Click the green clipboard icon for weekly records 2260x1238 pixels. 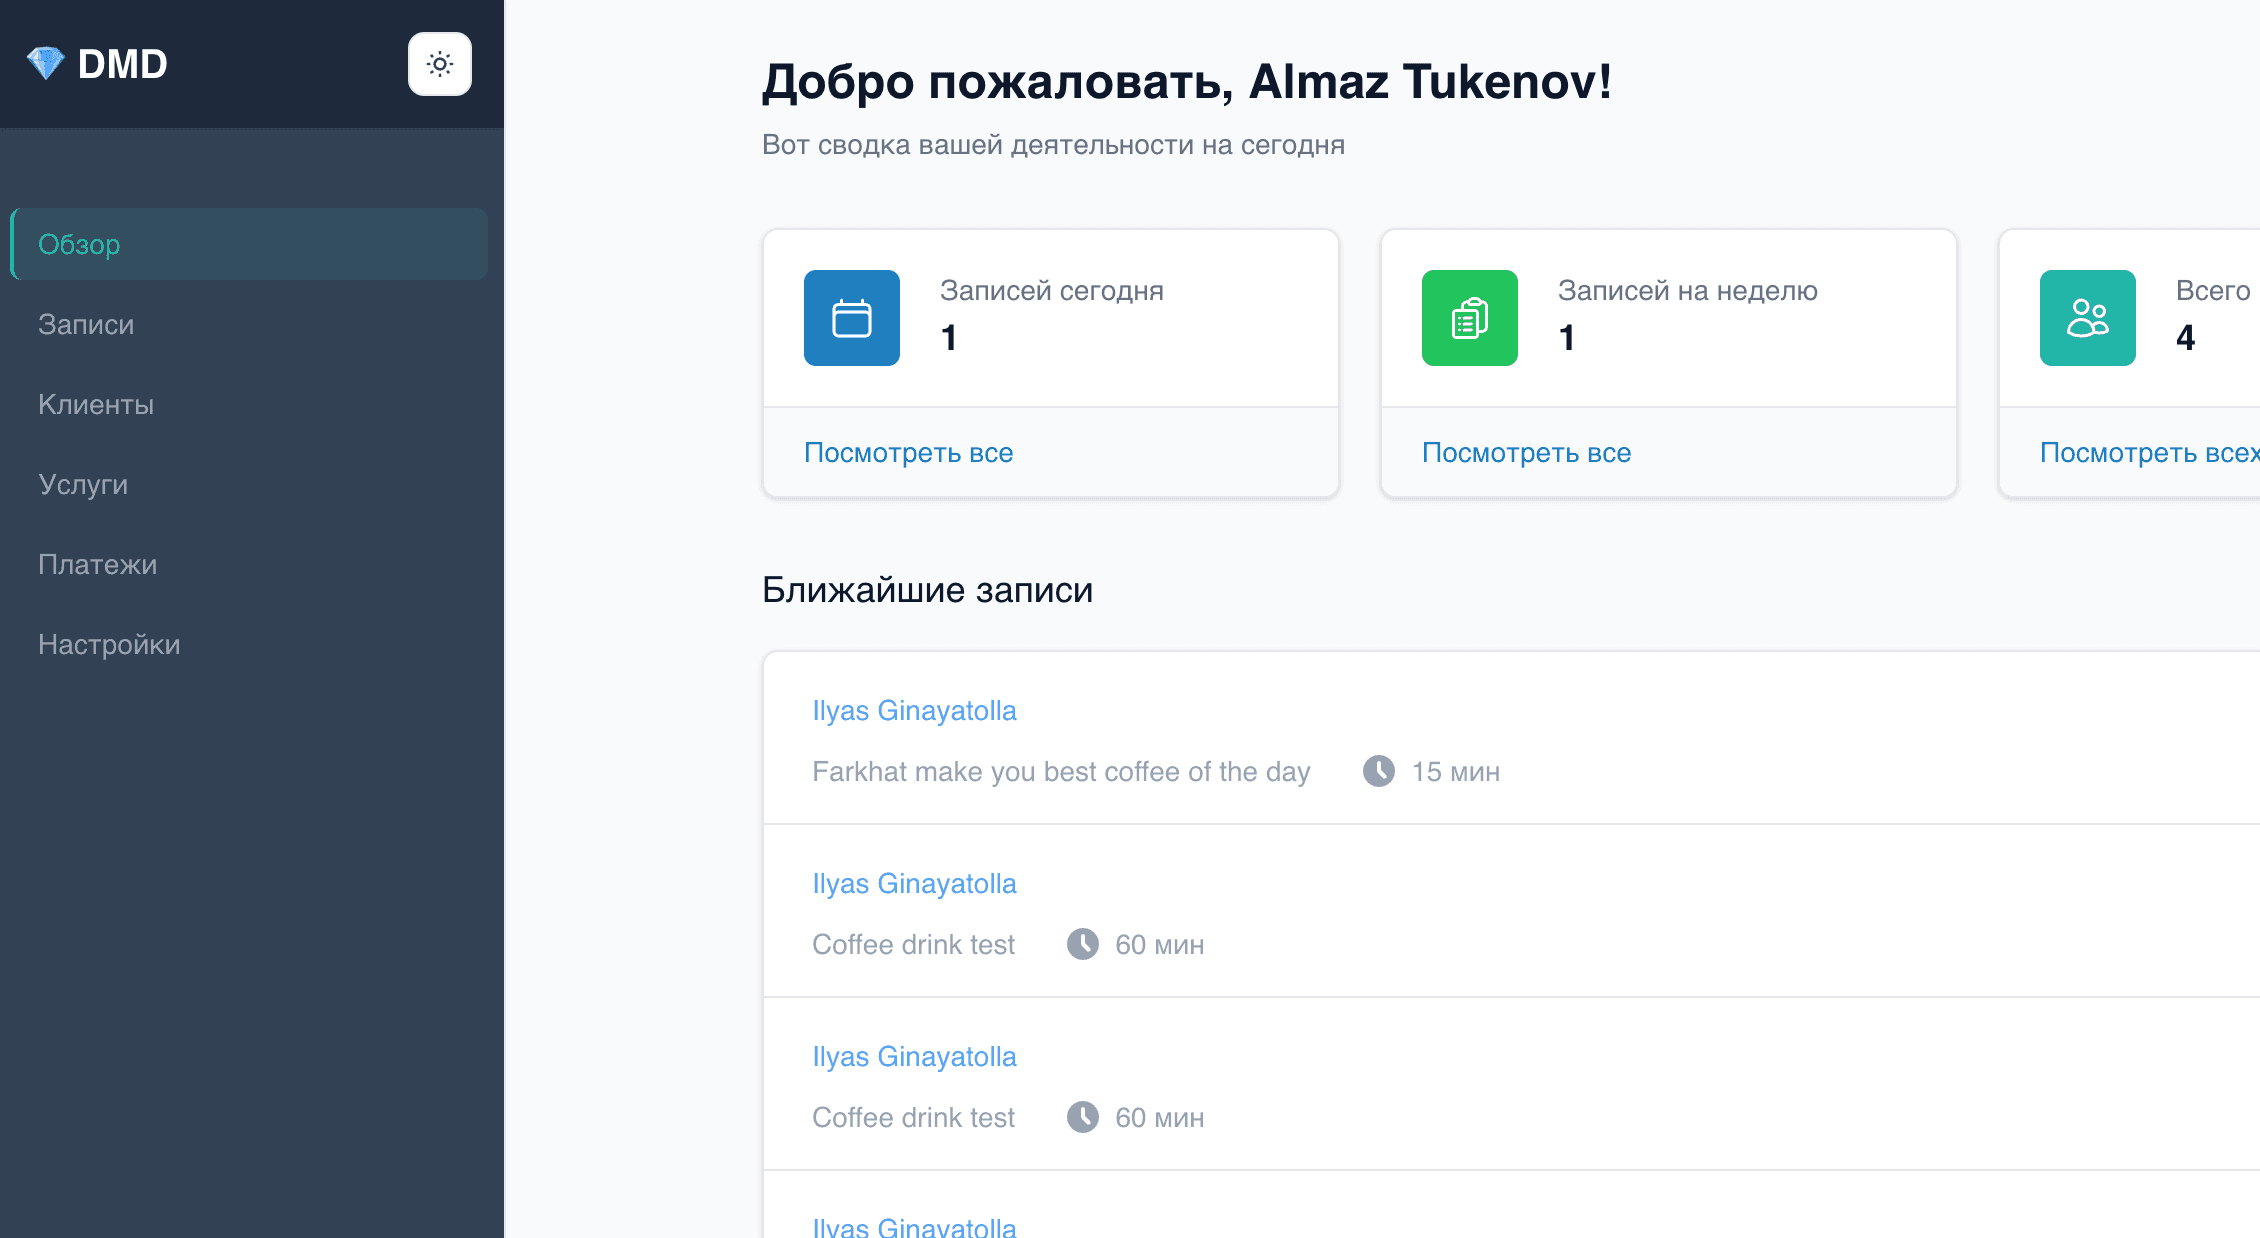pyautogui.click(x=1470, y=318)
